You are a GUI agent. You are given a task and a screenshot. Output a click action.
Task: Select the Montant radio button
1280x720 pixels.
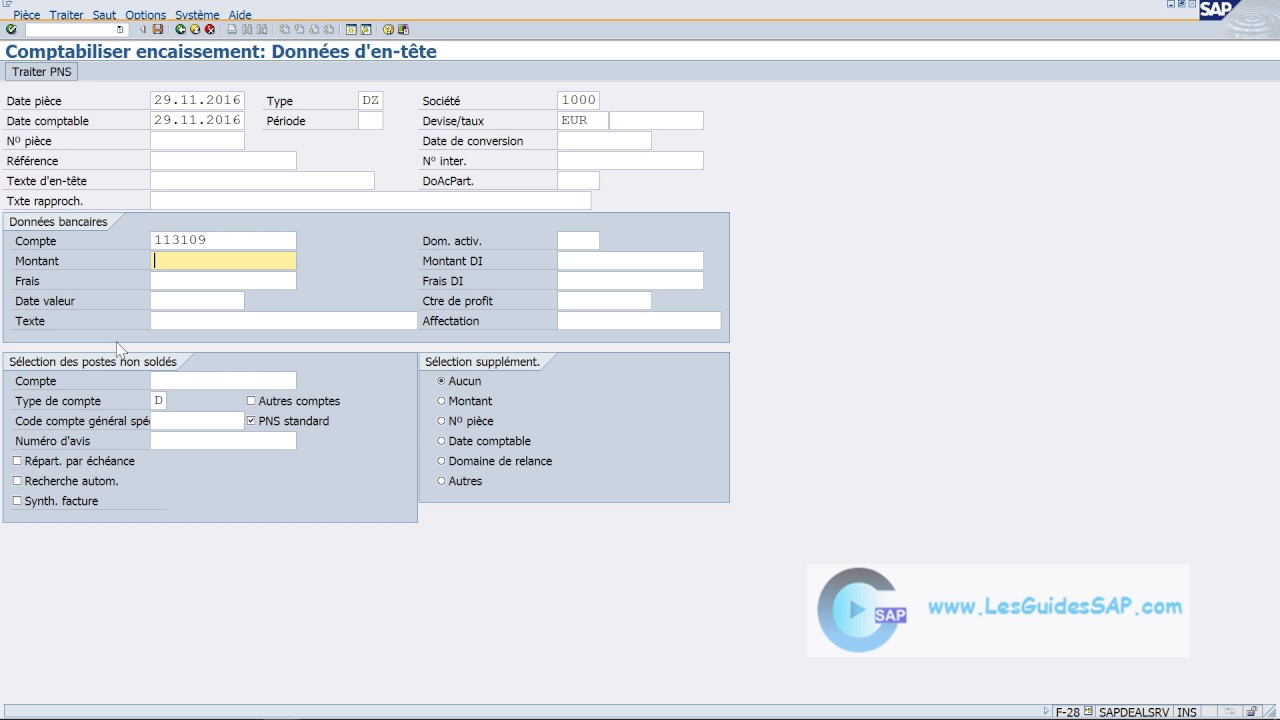click(441, 401)
